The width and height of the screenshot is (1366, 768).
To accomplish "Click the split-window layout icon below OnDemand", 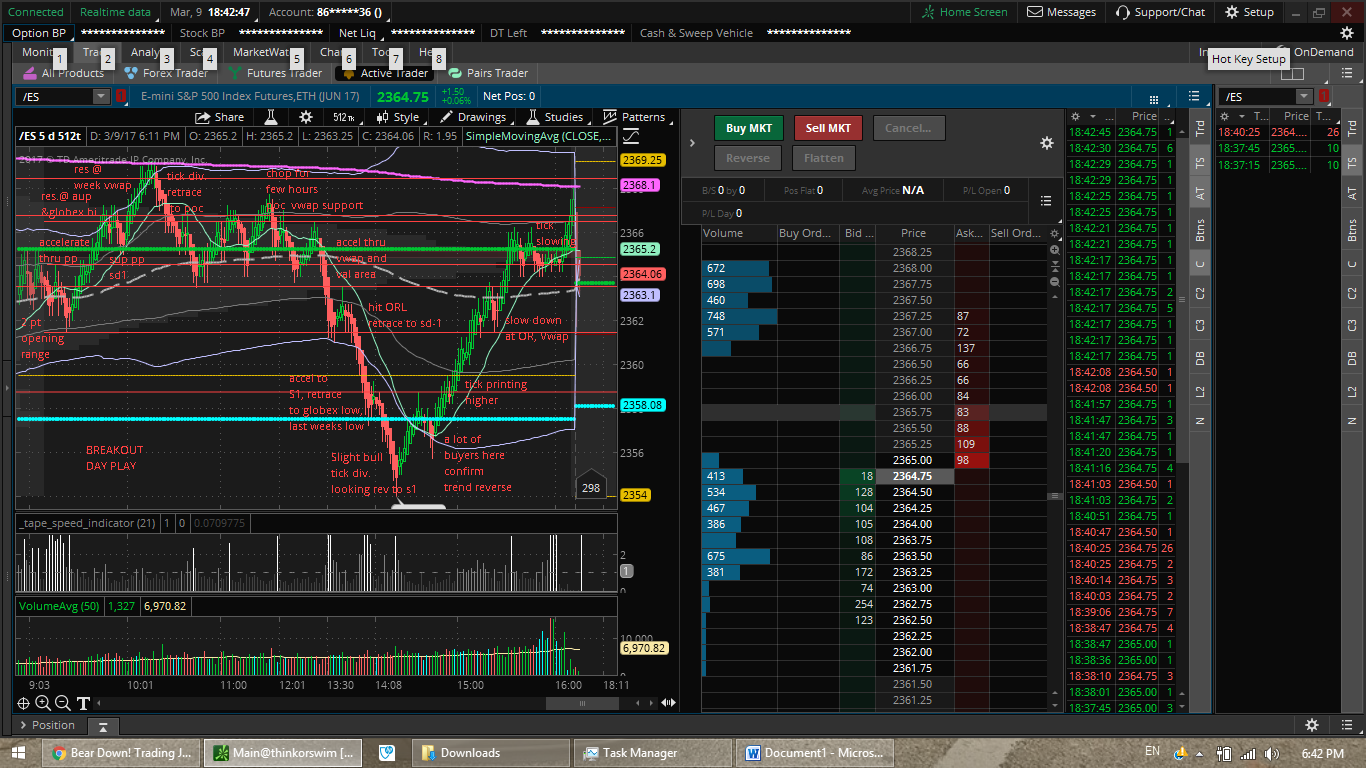I will (1292, 73).
